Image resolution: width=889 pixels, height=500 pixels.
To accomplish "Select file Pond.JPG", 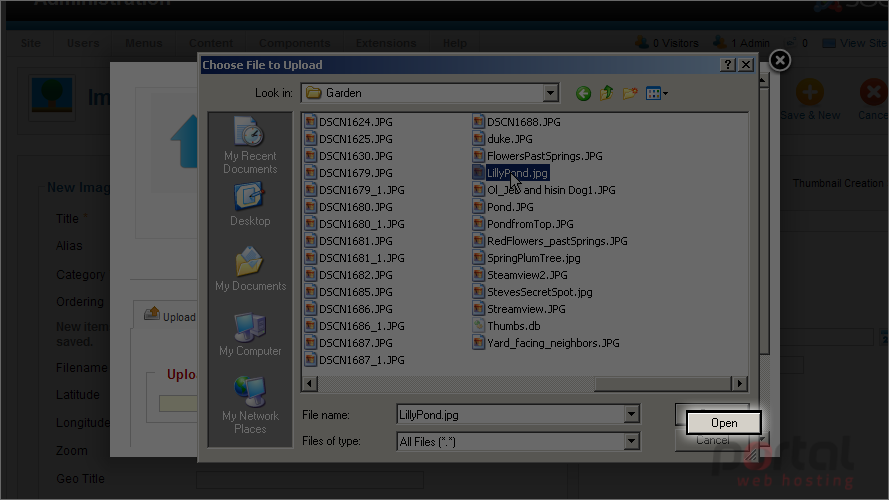I will pos(503,207).
